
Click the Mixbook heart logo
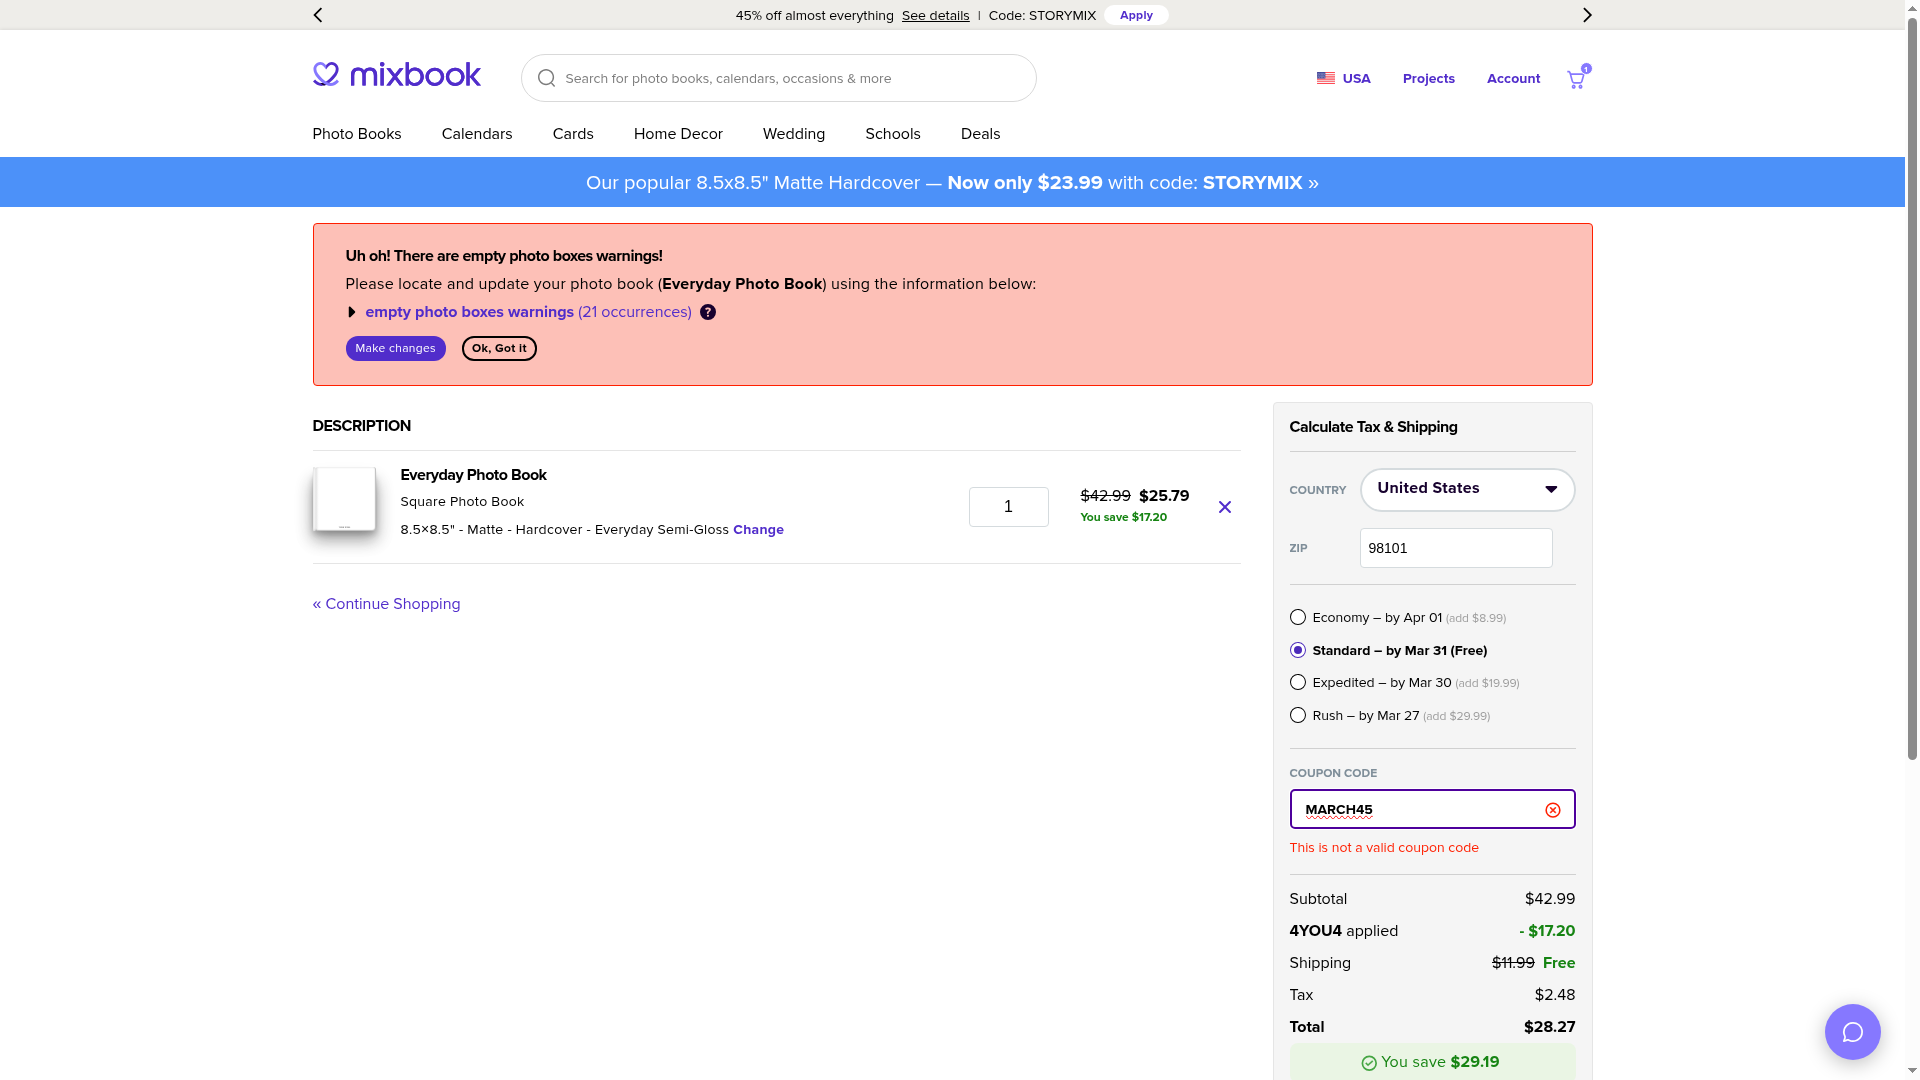[327, 74]
